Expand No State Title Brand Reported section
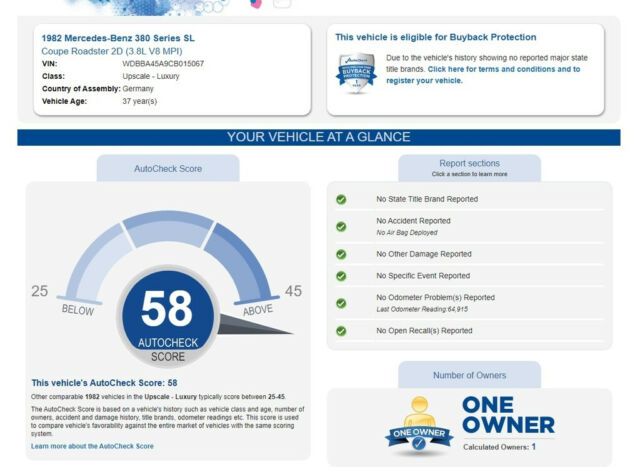The width and height of the screenshot is (640, 467). pos(427,199)
